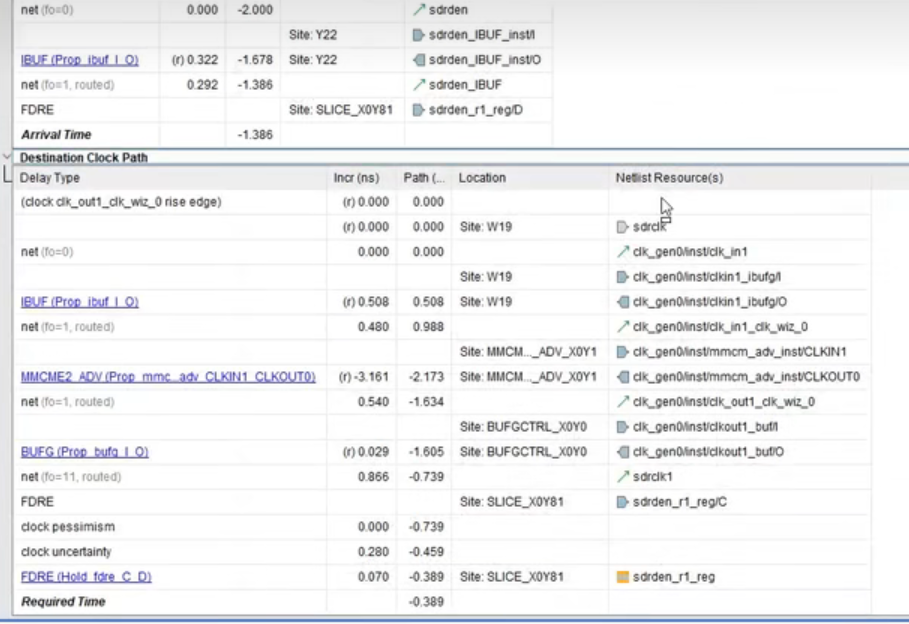Viewport: 909px width, 624px height.
Task: Click the net icon beside sdrclk1
Action: [x=623, y=477]
